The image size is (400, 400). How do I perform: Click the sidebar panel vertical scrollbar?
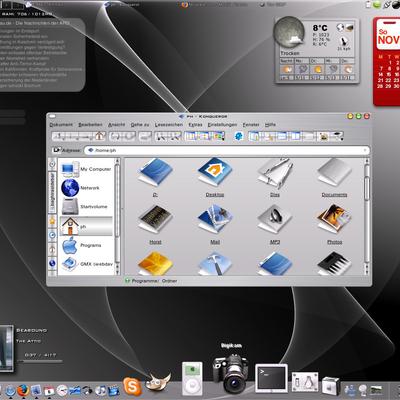pyautogui.click(x=117, y=217)
